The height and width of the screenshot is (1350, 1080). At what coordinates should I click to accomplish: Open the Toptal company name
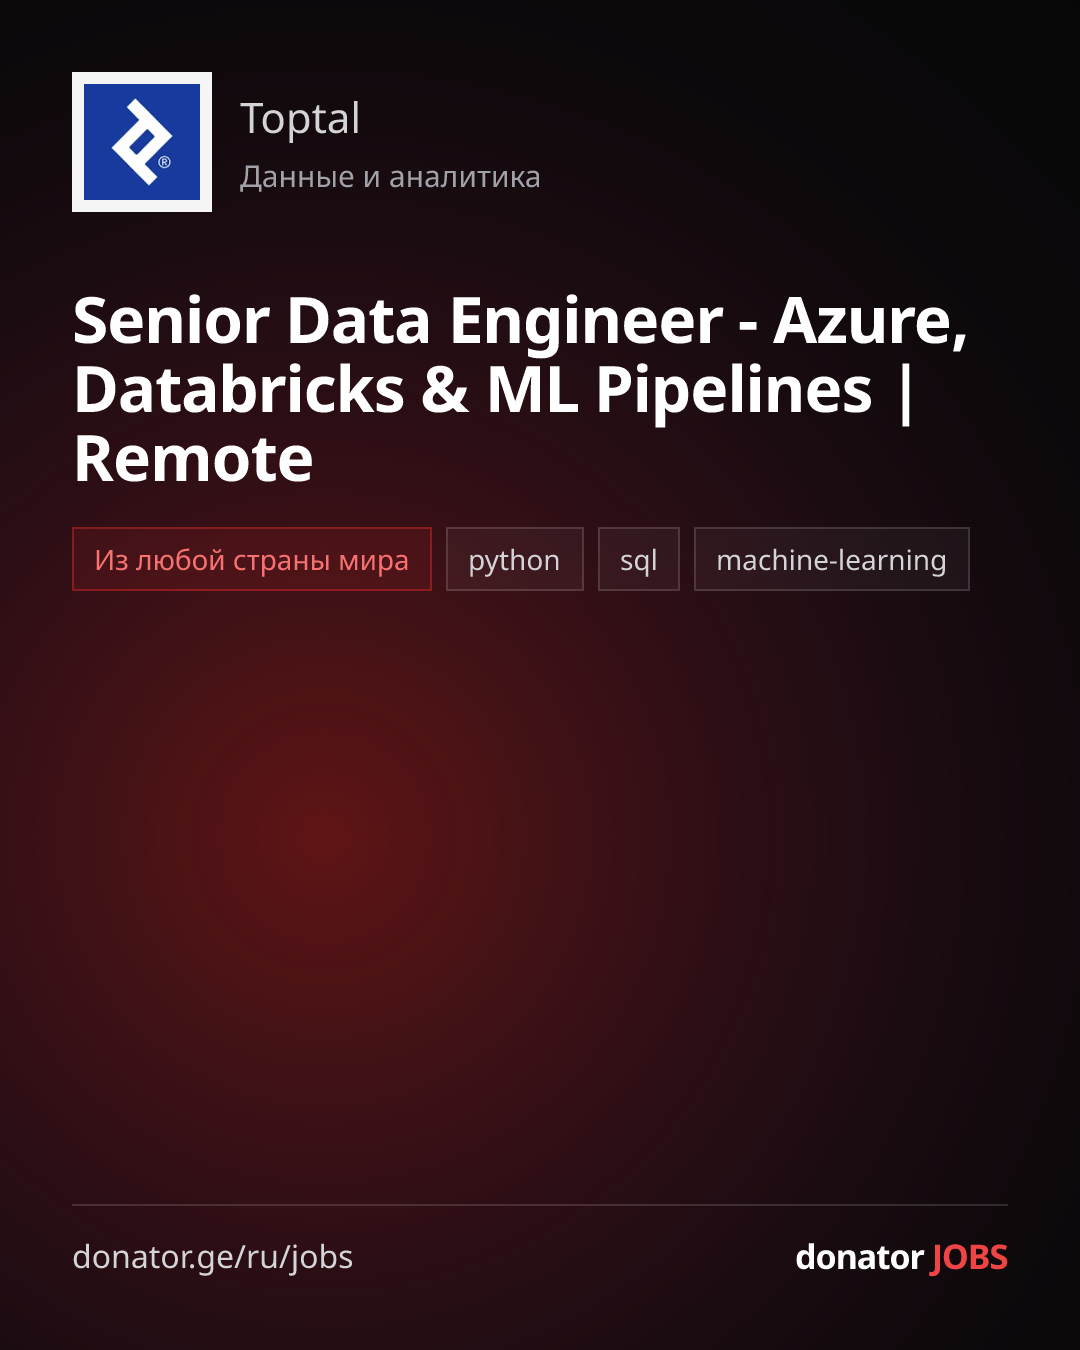pos(300,120)
